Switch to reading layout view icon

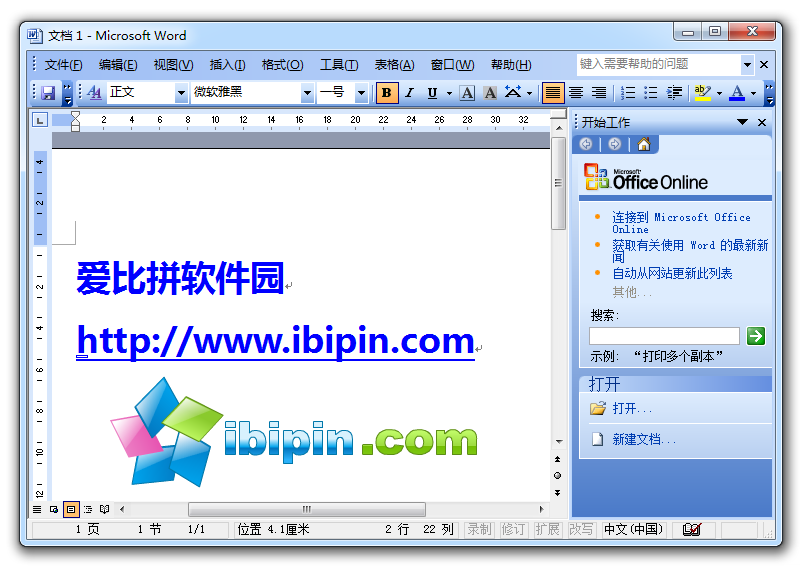[105, 509]
